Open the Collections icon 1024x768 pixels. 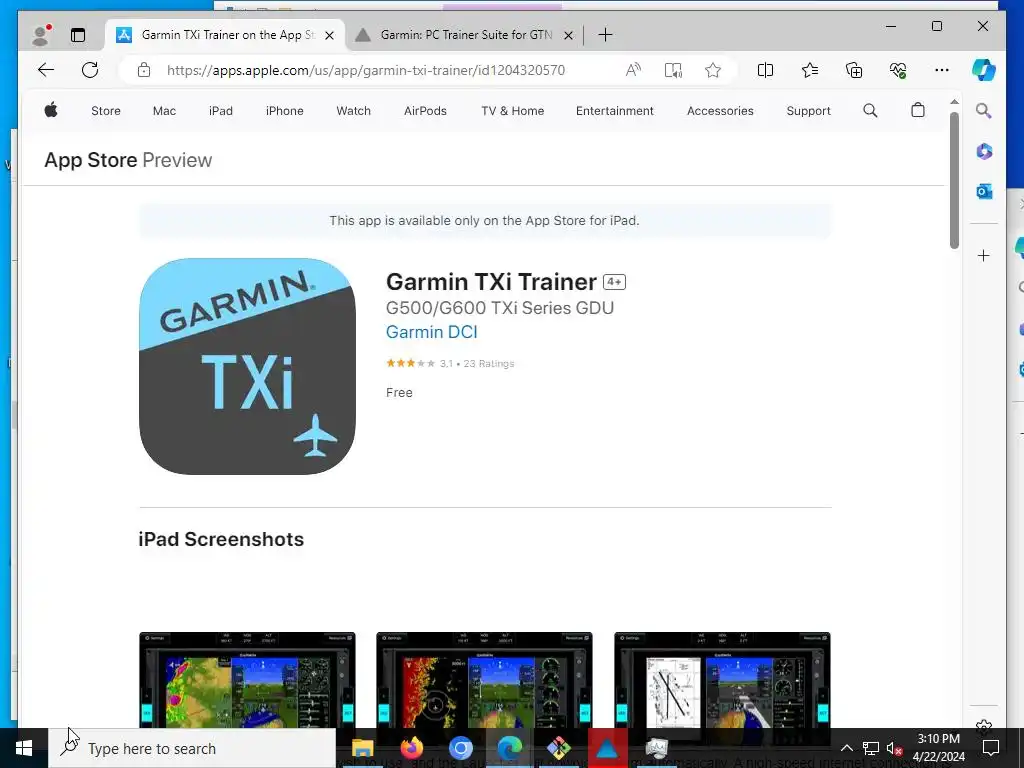(854, 70)
